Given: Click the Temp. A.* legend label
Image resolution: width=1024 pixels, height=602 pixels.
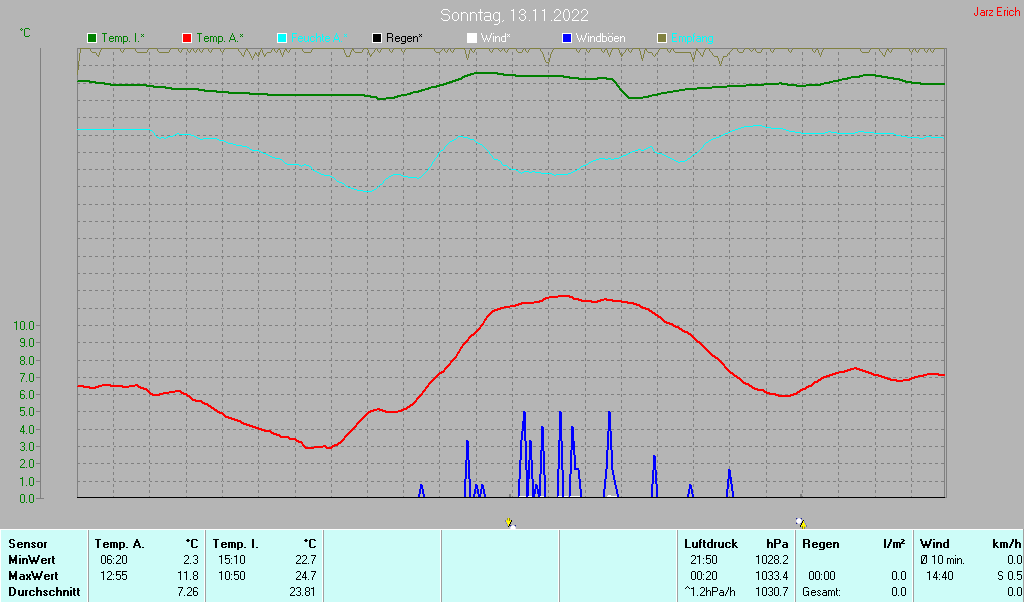Looking at the screenshot, I should click(220, 39).
